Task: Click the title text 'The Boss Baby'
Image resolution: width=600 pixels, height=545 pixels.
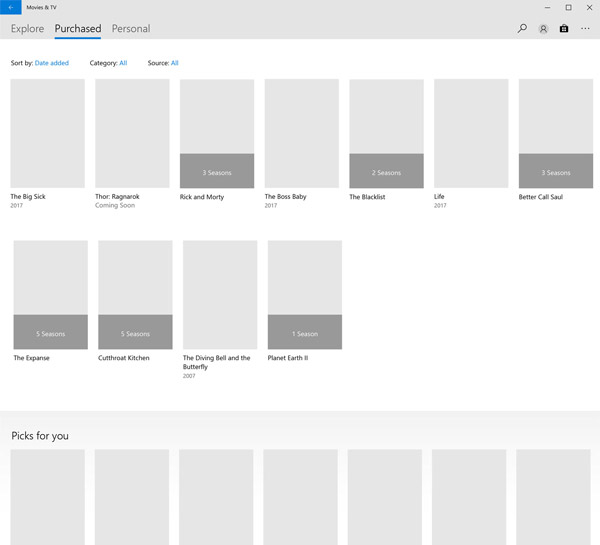Action: click(285, 196)
